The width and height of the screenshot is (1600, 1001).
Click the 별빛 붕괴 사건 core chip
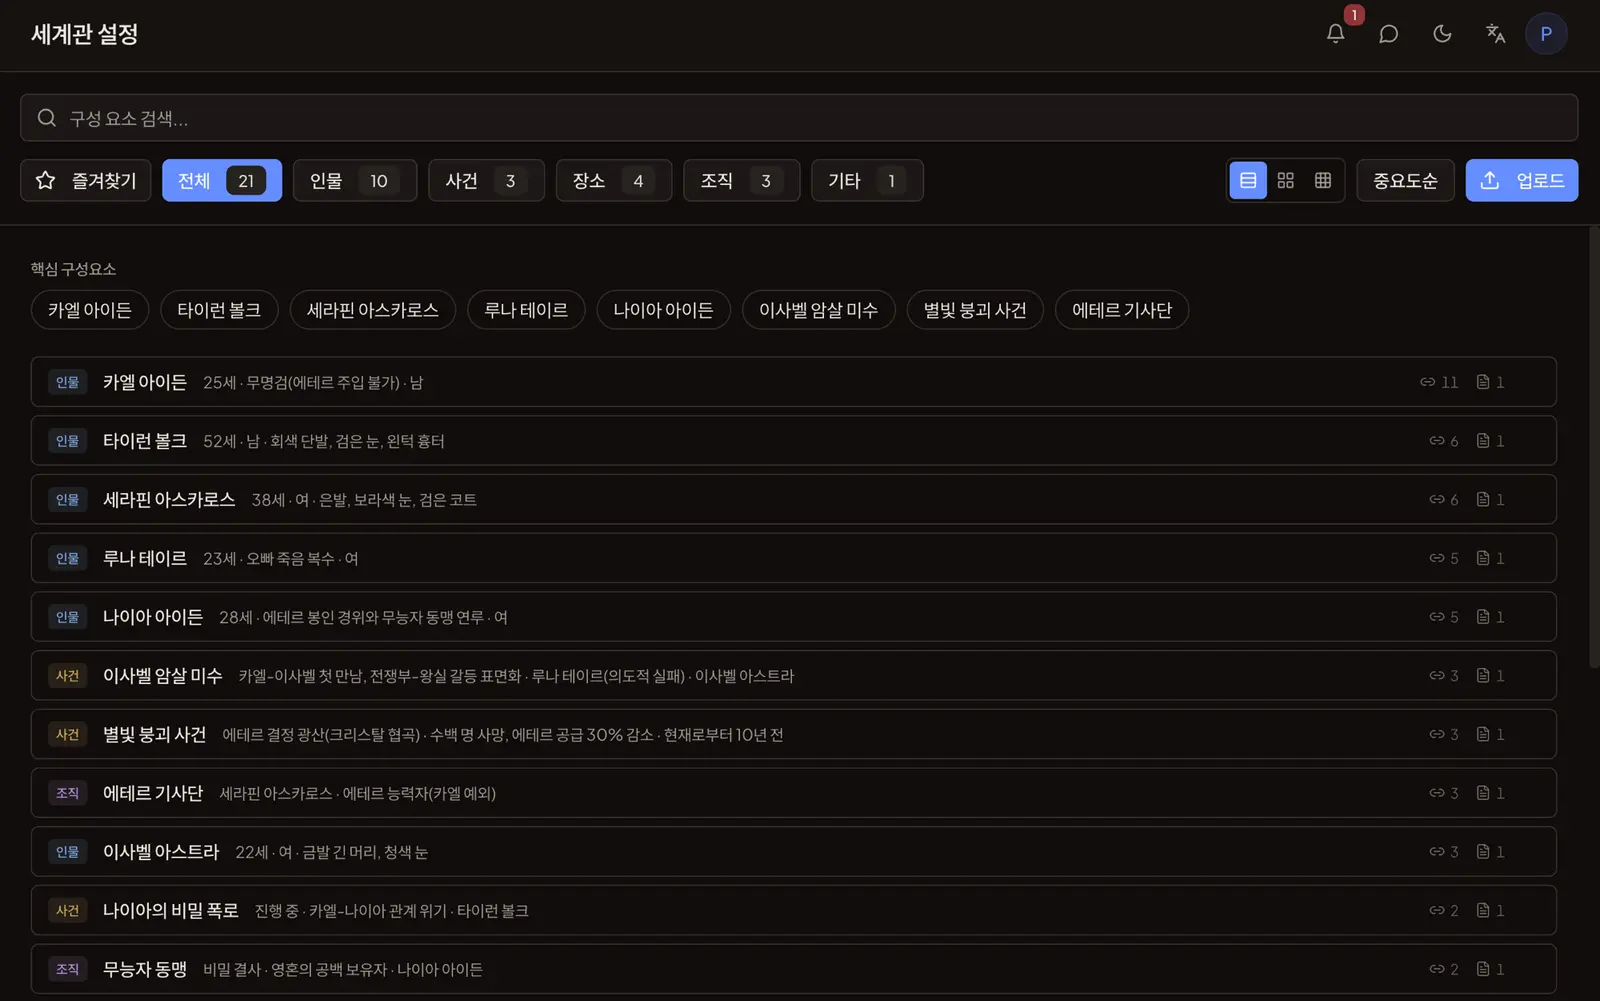(x=975, y=310)
